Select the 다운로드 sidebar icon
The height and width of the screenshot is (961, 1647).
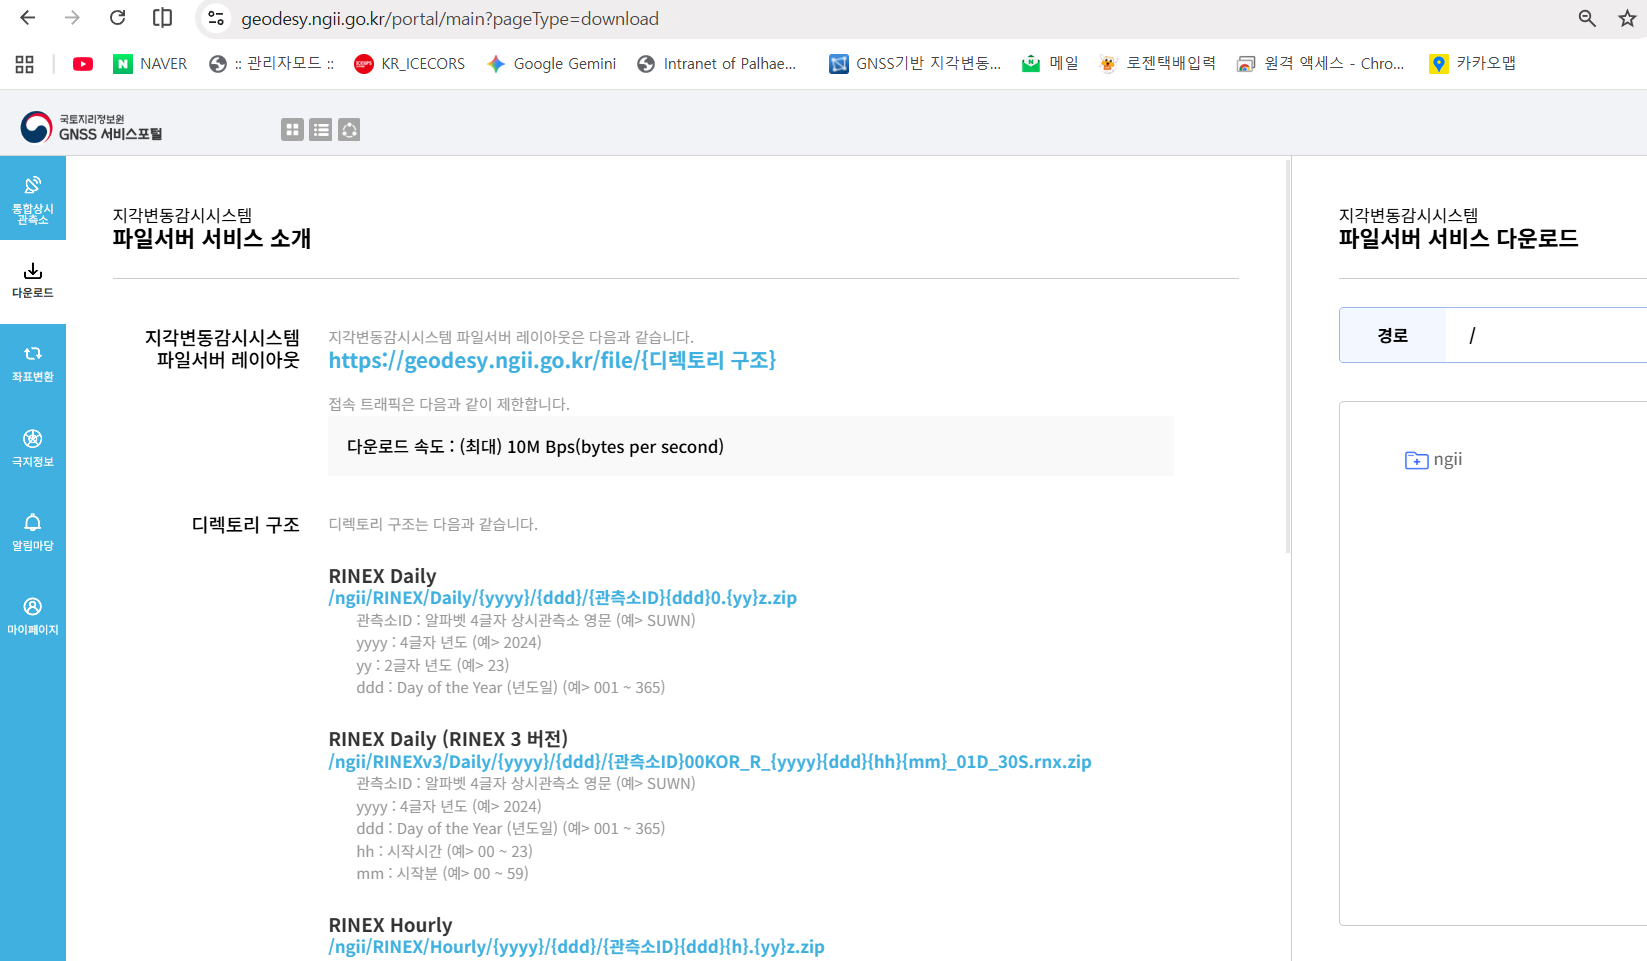(32, 281)
